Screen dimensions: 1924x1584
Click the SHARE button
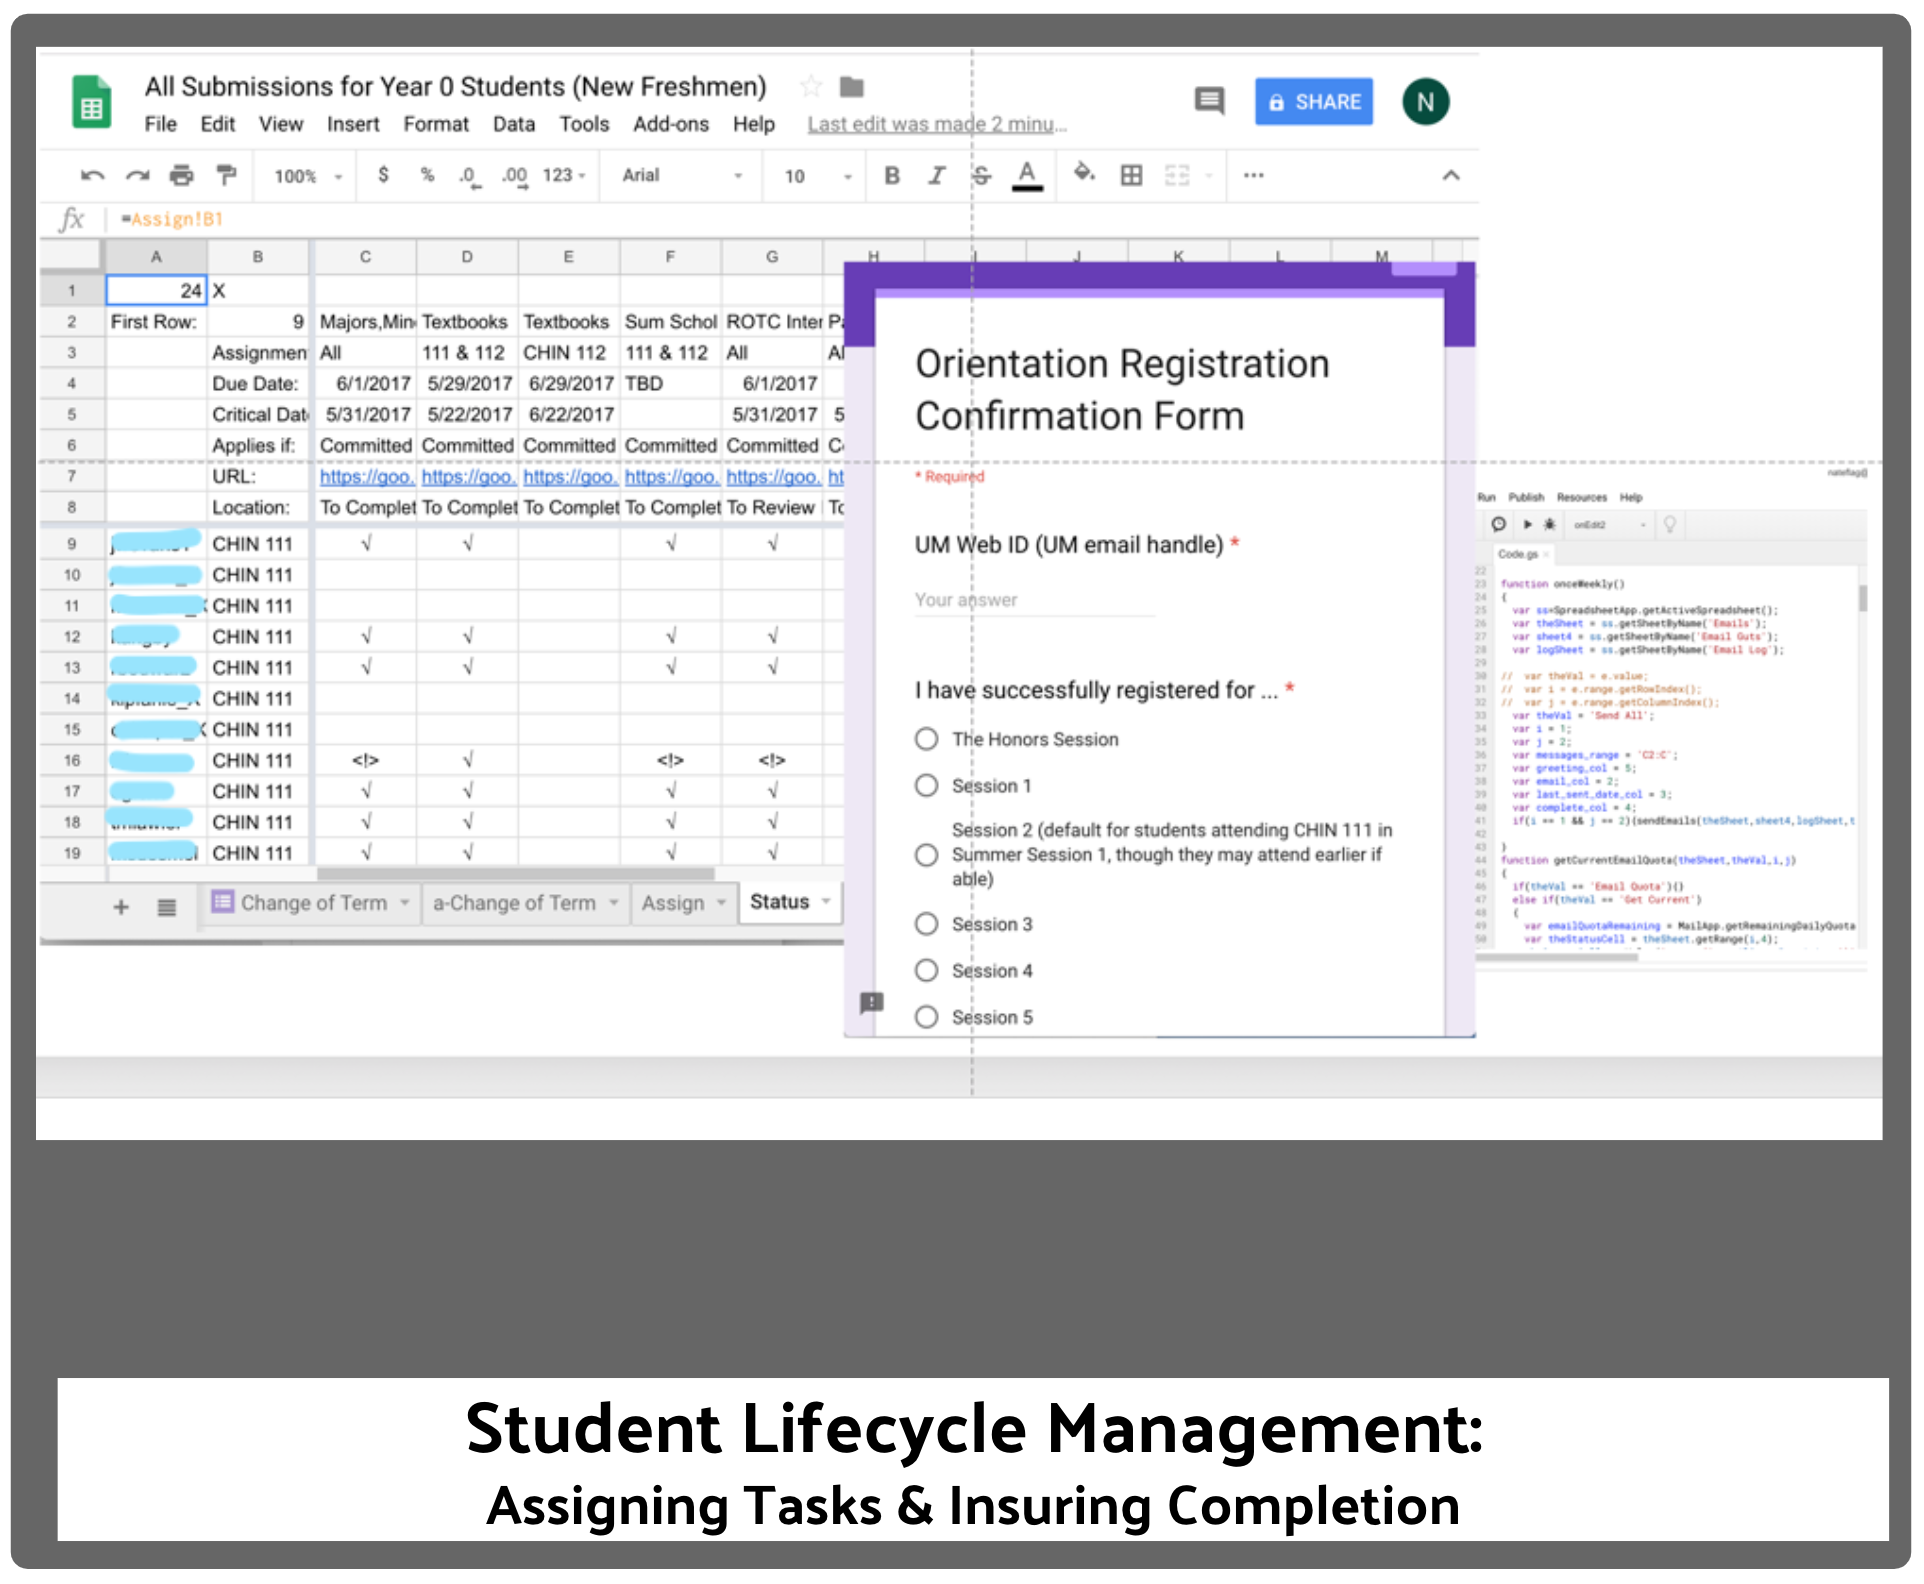1313,101
